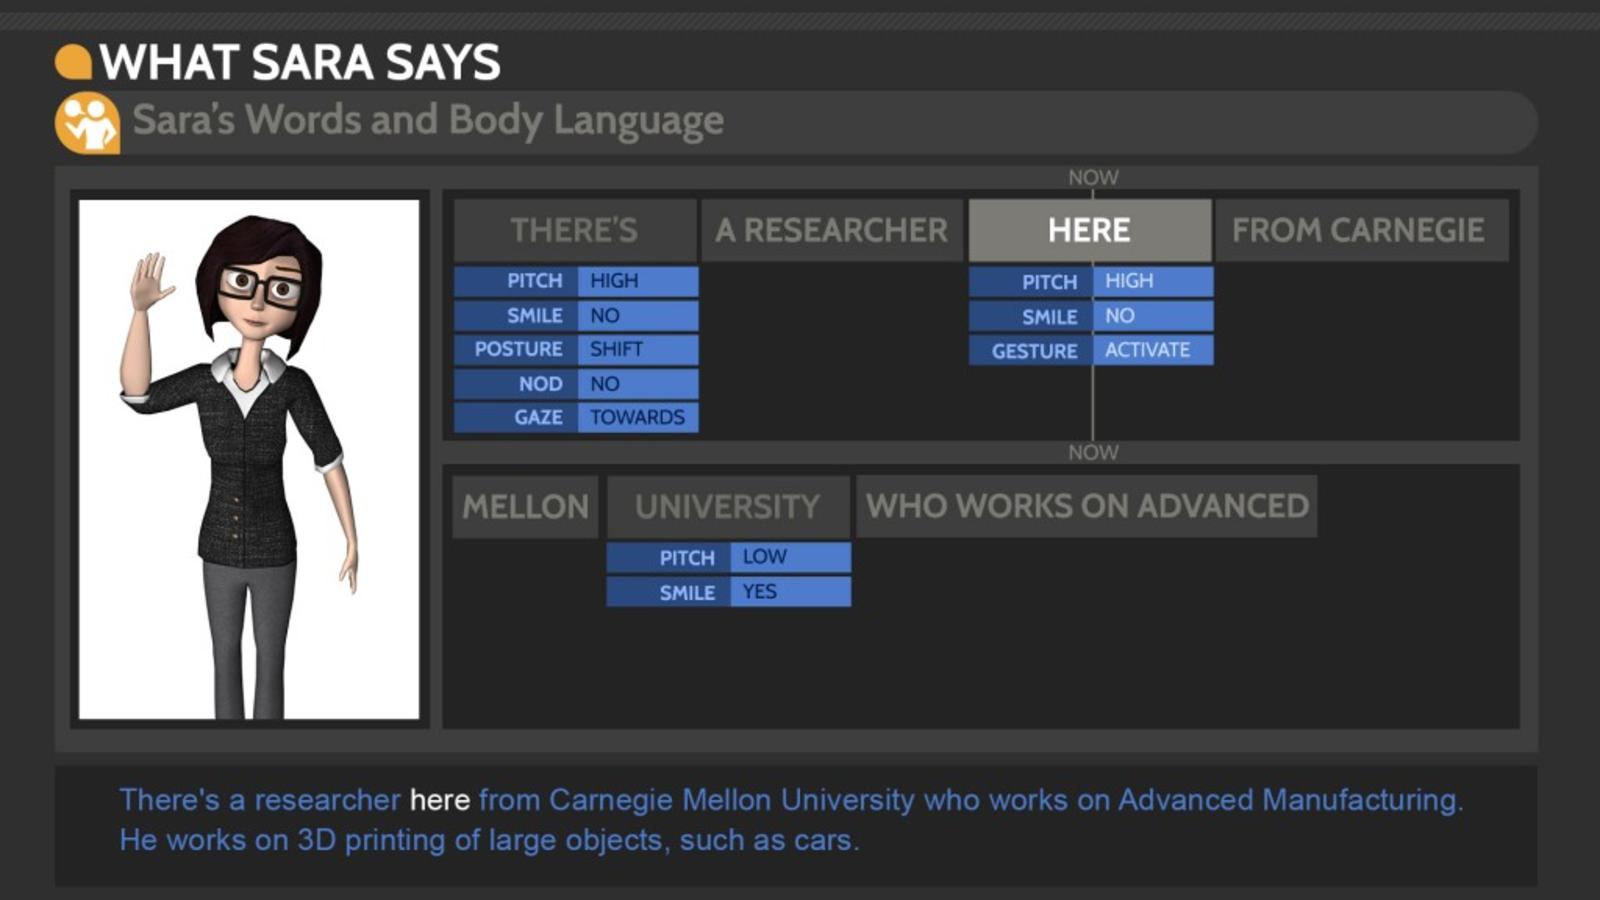Click the SMILE YES attribute row
Screen dimensions: 1600x900
coord(728,592)
